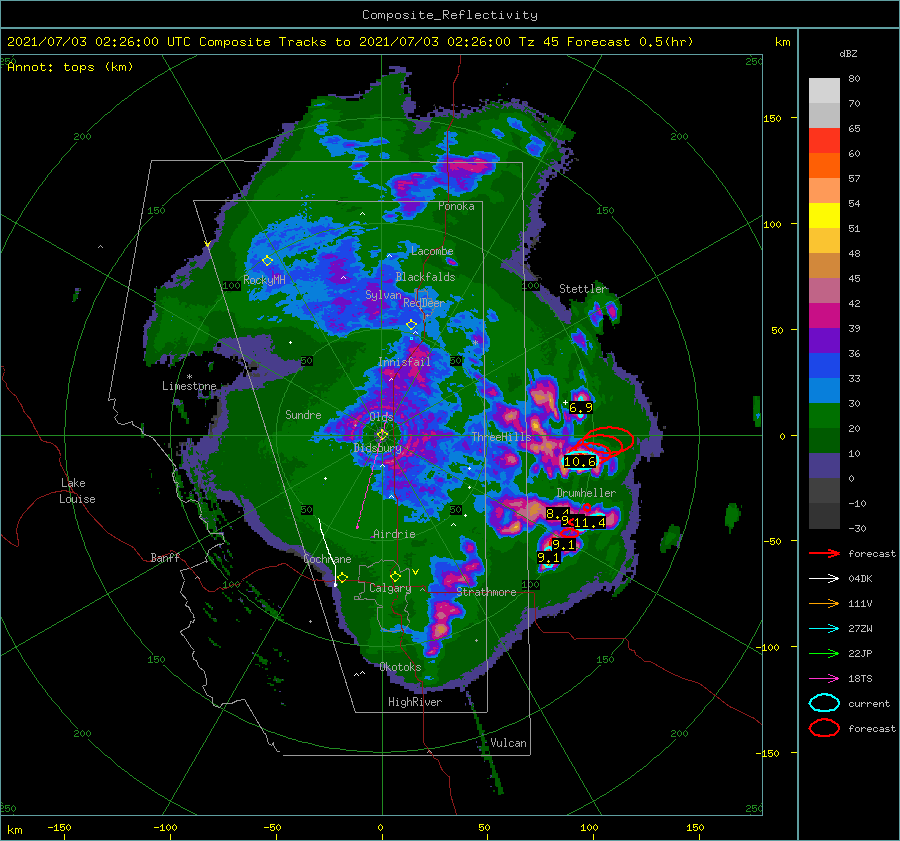Click the yellow diamond marker below Cochrane
The image size is (900, 841).
coord(342,577)
